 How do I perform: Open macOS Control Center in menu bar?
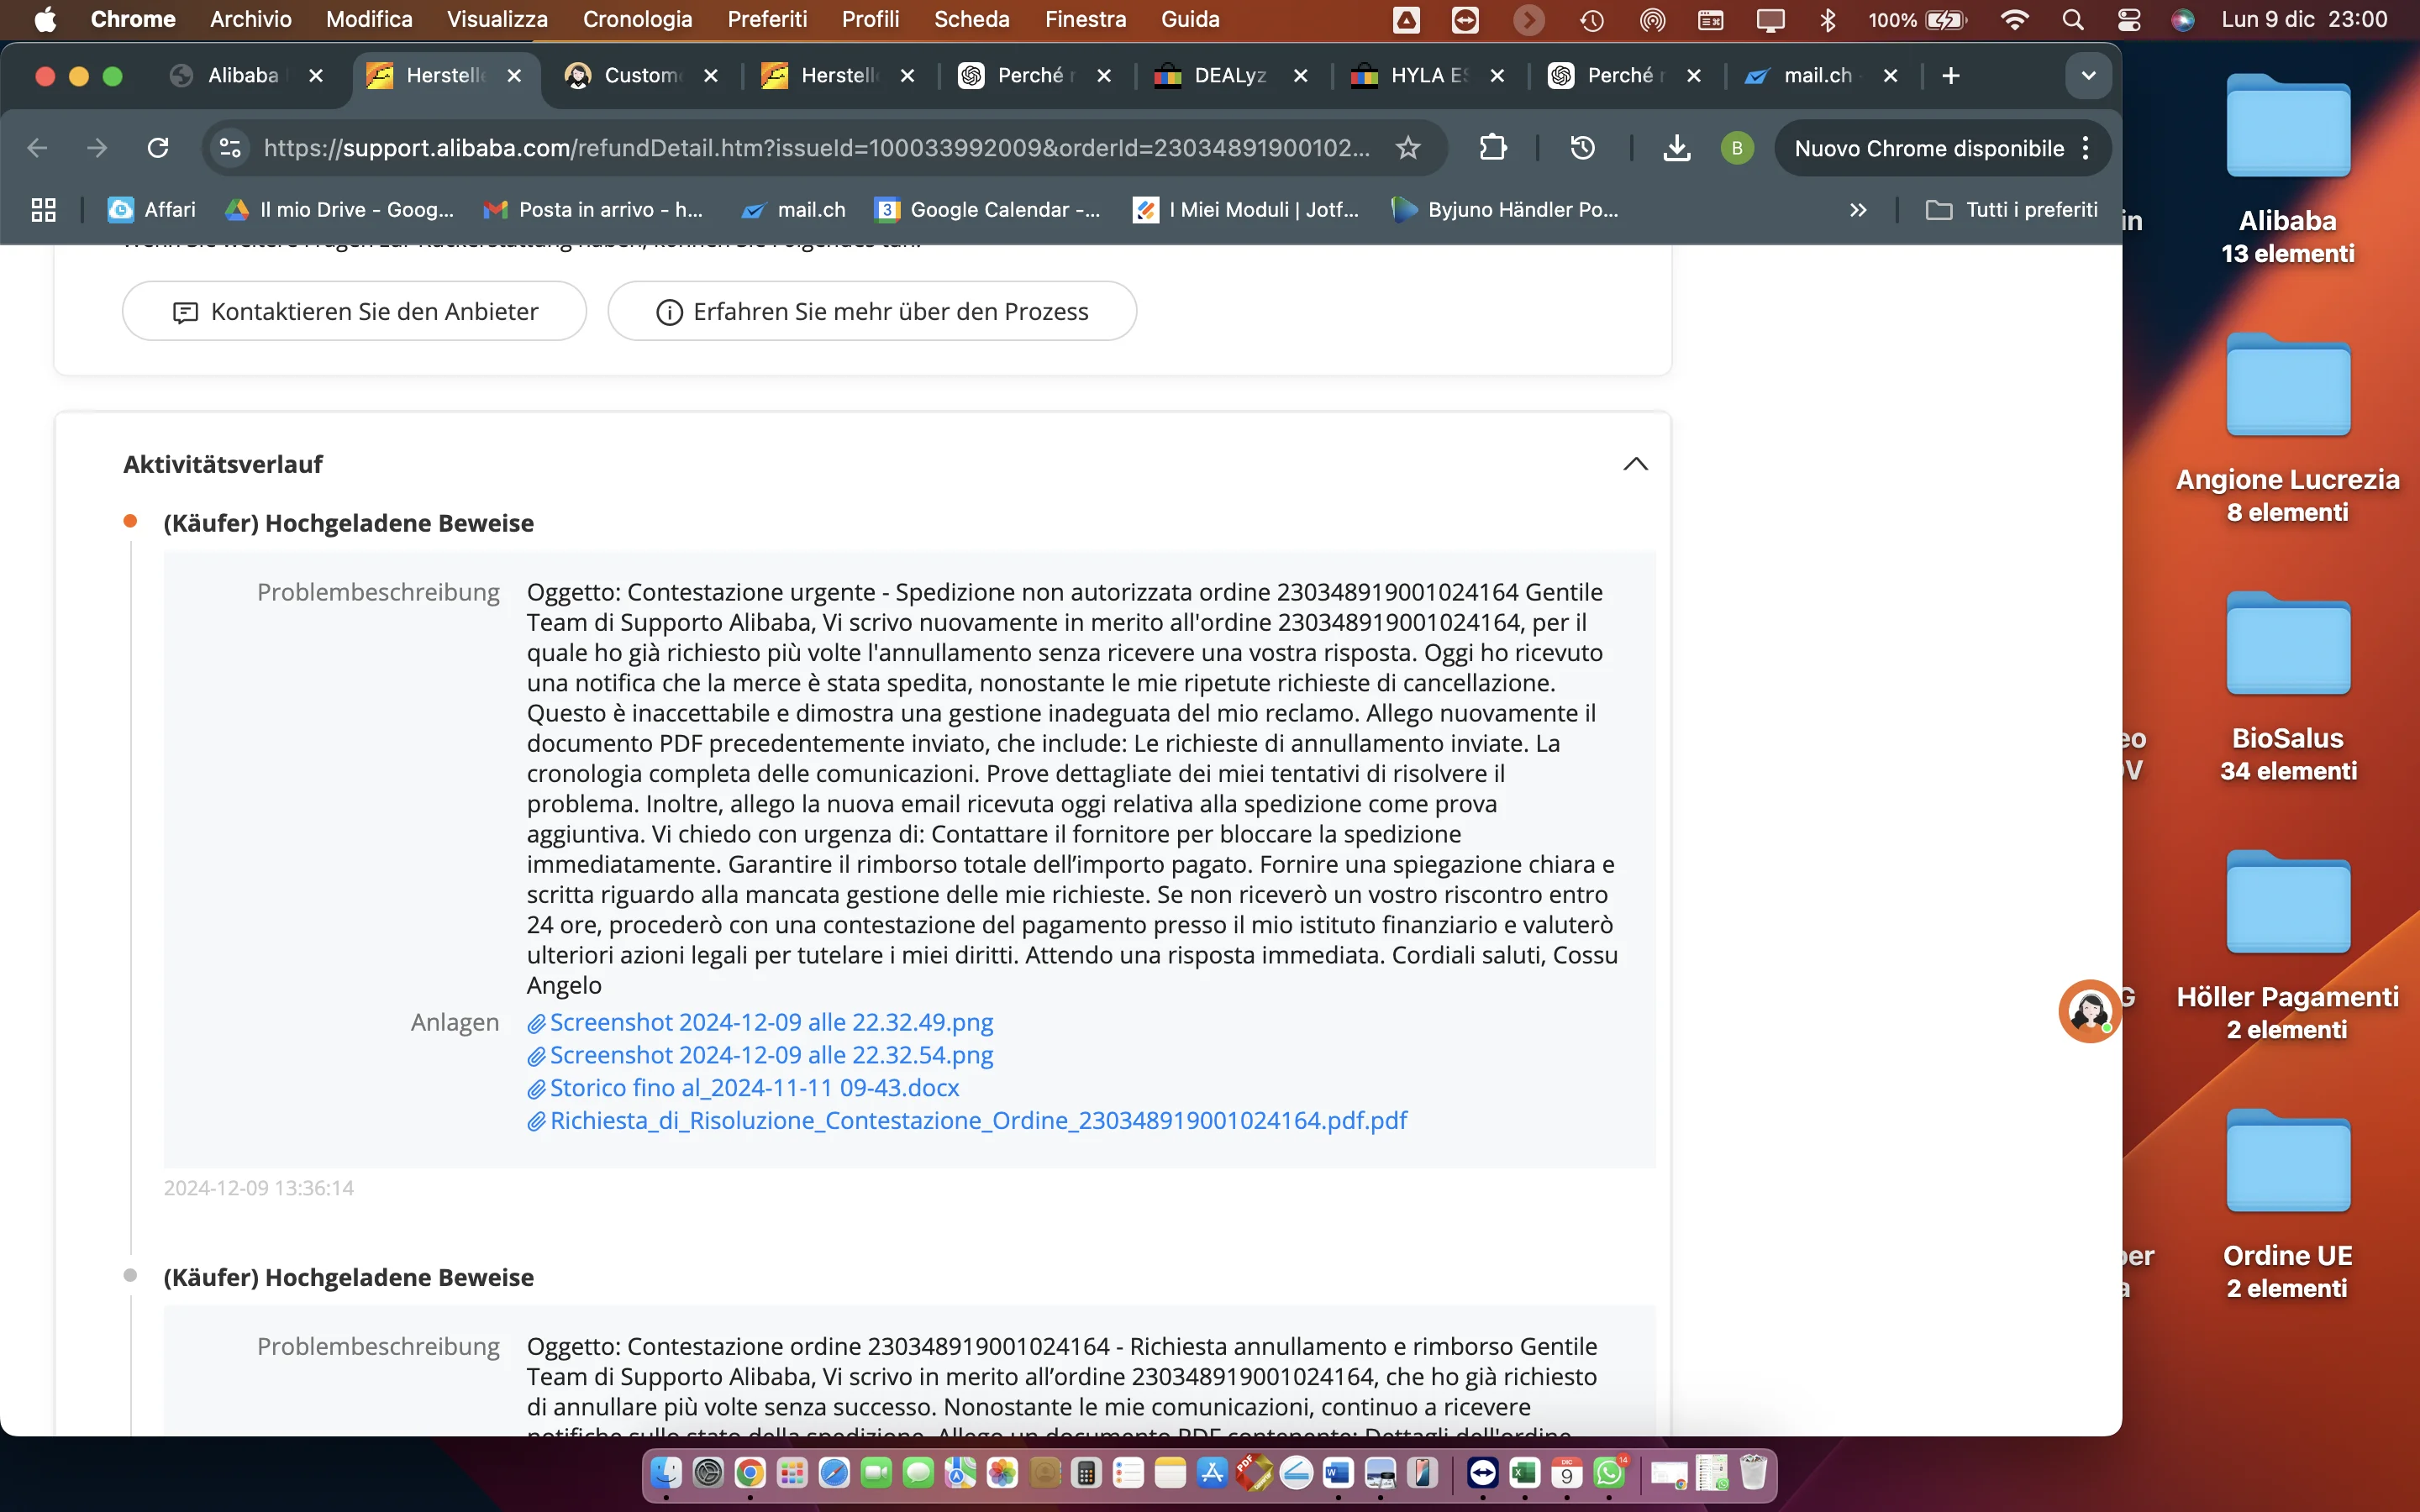(2129, 19)
